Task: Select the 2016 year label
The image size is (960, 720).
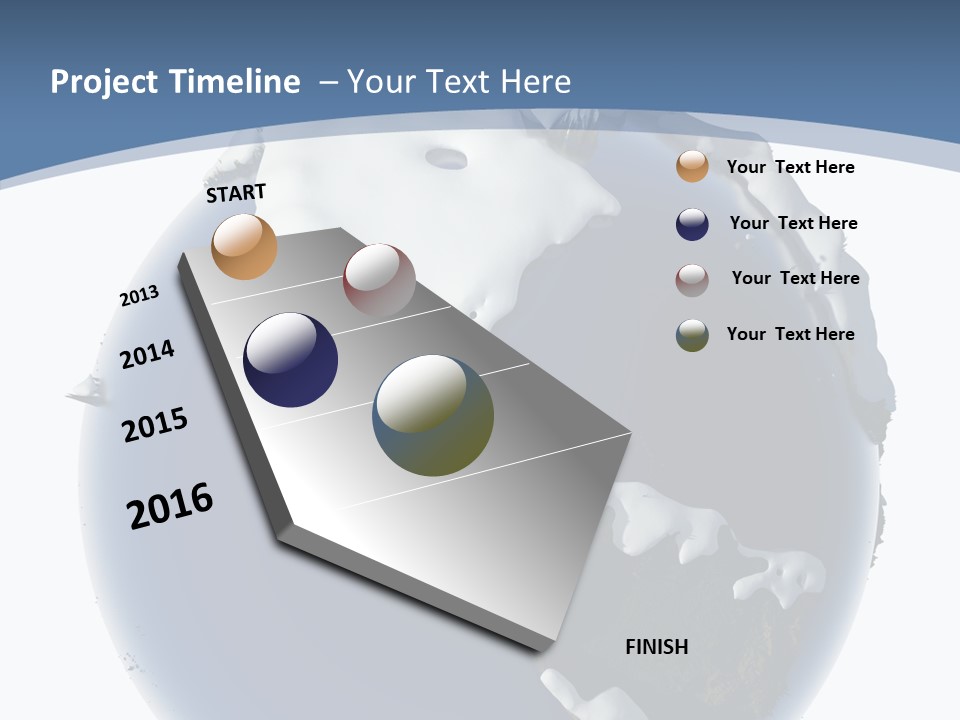Action: point(170,505)
